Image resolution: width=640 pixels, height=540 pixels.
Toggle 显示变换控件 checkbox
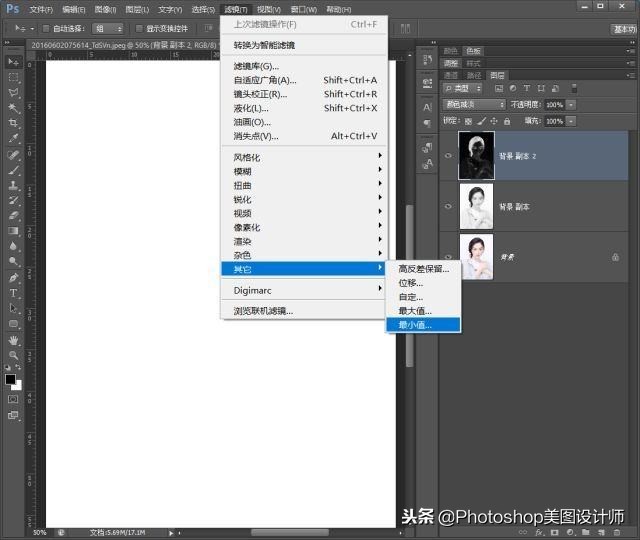tap(139, 28)
